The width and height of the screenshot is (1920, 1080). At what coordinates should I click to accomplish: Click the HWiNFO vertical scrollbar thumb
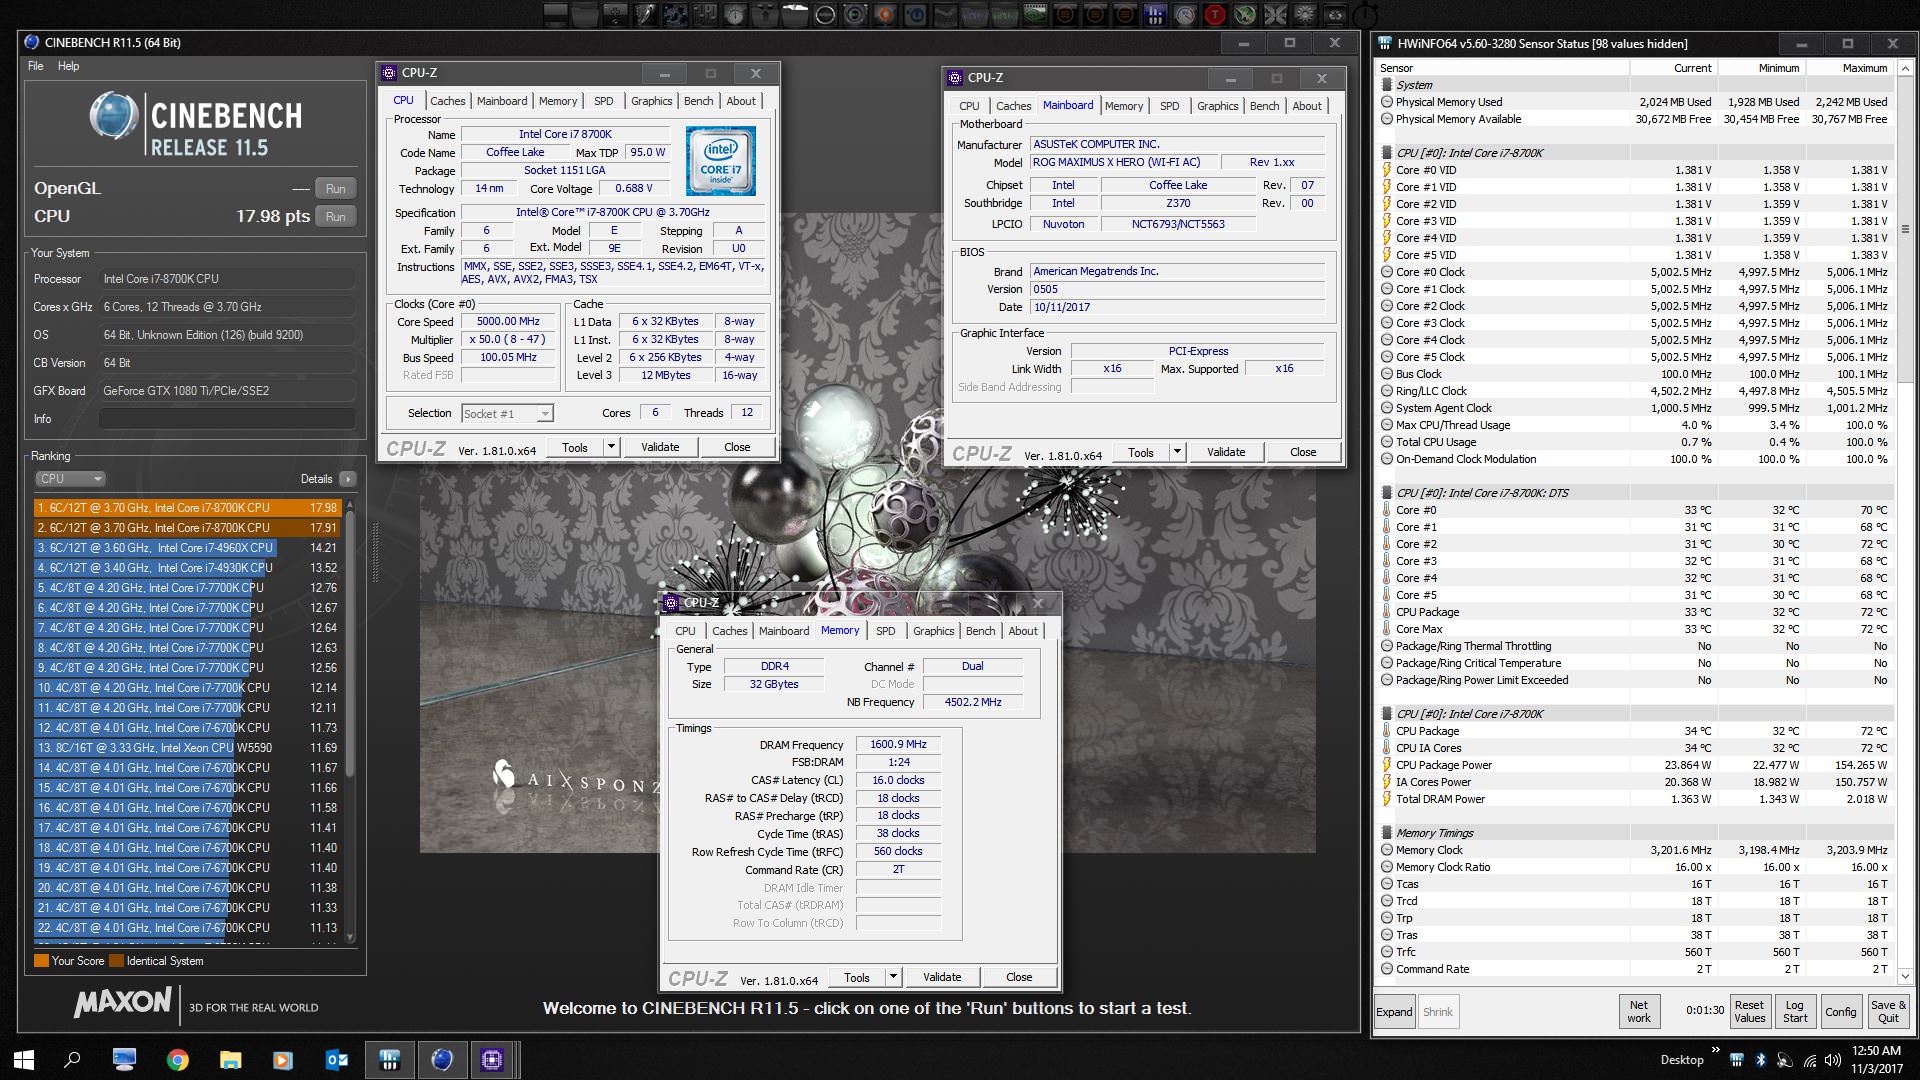tap(1905, 228)
